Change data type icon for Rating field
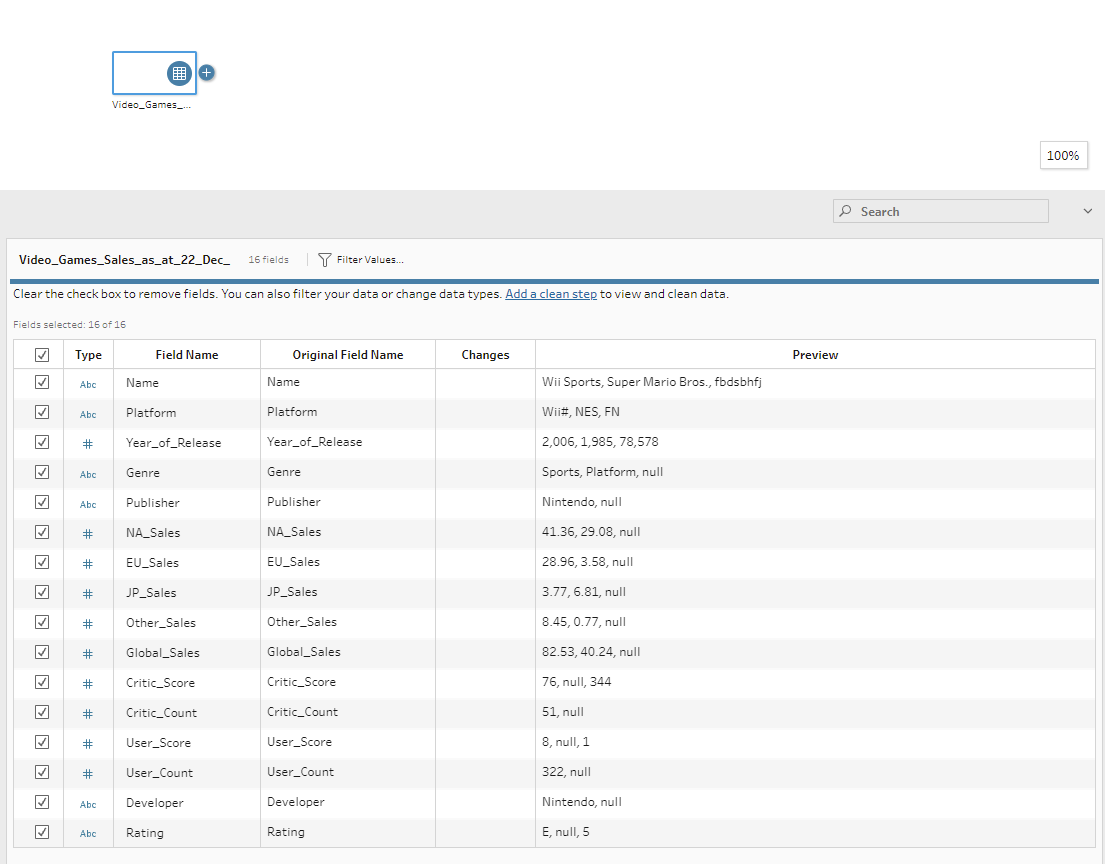The height and width of the screenshot is (864, 1105). (88, 834)
